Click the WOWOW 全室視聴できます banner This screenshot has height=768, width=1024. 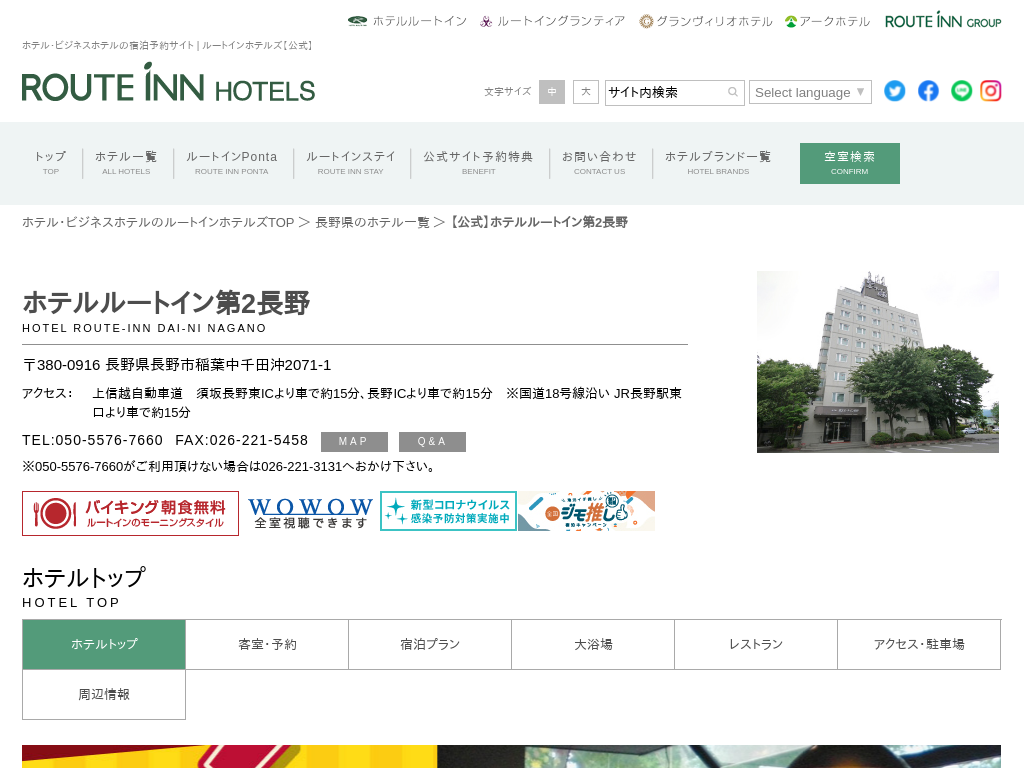[310, 513]
